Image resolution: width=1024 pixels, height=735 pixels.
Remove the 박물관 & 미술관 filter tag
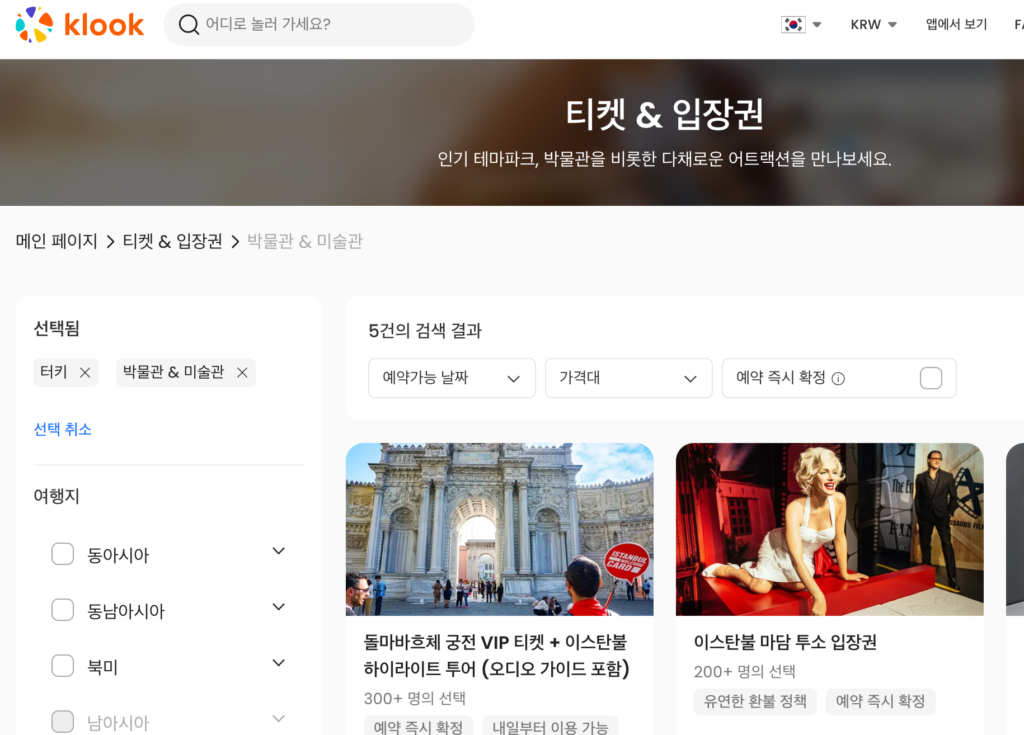click(242, 372)
